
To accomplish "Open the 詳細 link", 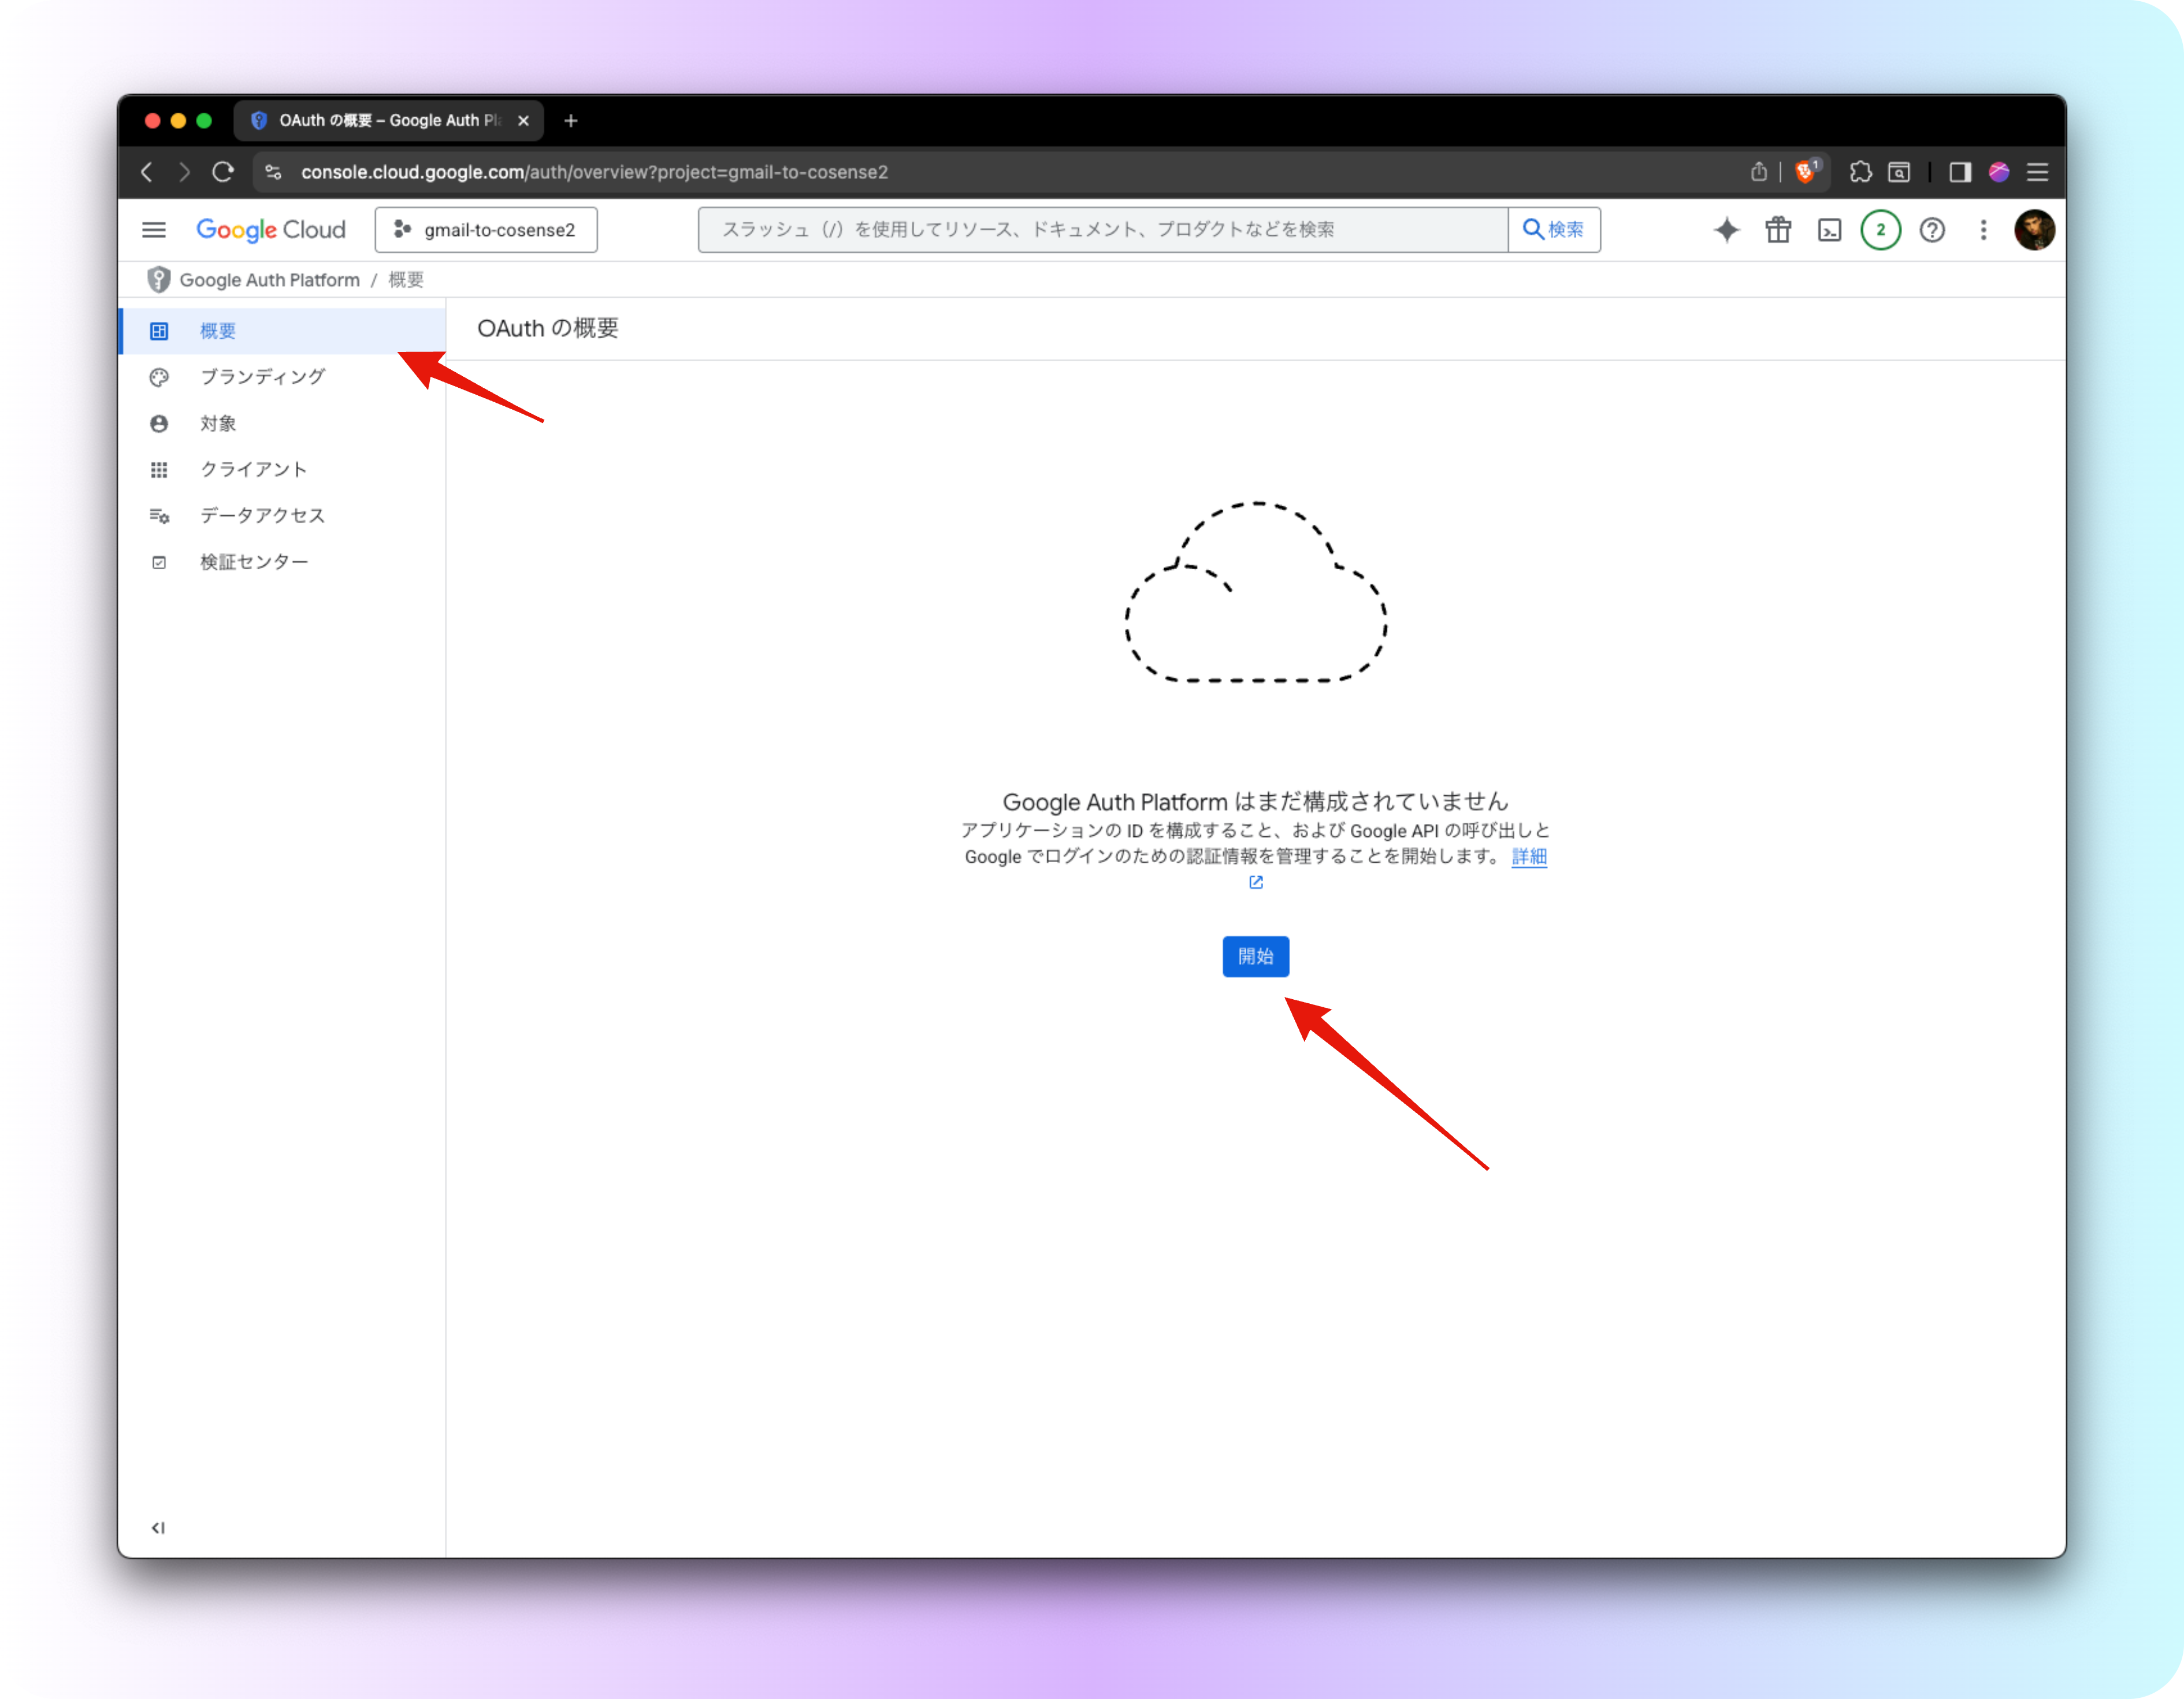I will tap(1530, 857).
